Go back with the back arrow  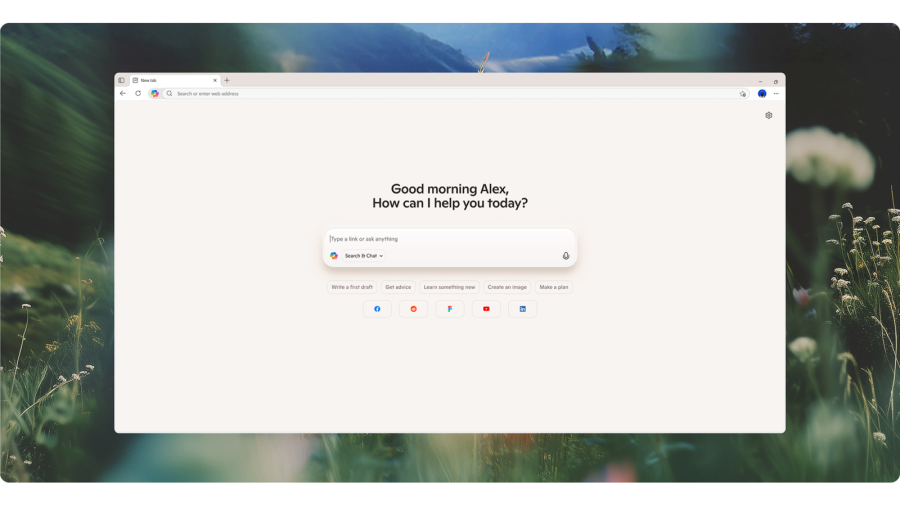coord(123,93)
